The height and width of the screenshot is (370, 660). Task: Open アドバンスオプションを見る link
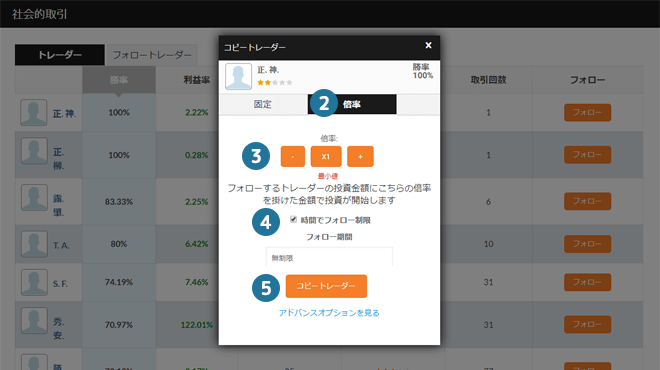point(329,313)
